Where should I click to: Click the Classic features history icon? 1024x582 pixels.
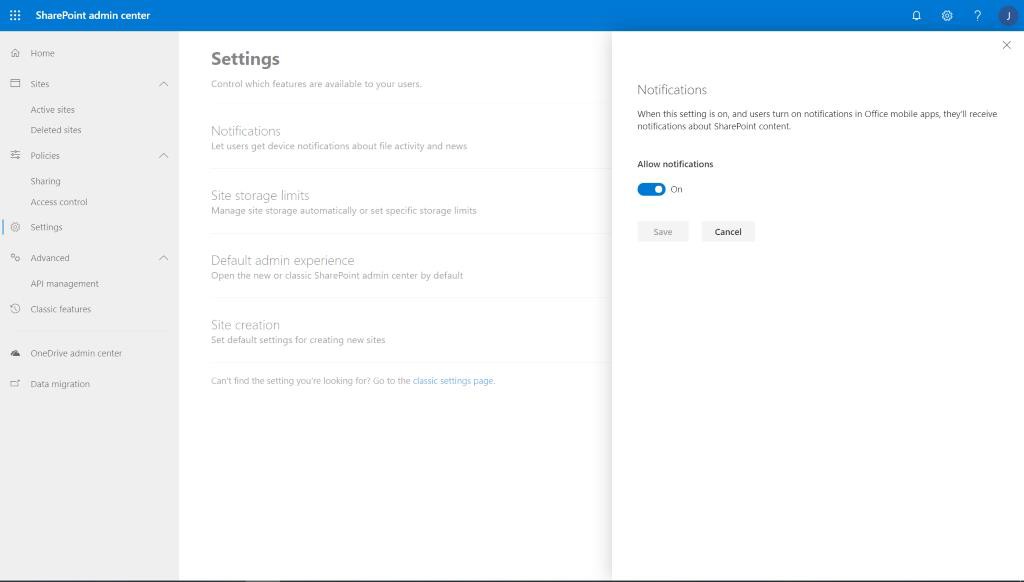coord(15,308)
